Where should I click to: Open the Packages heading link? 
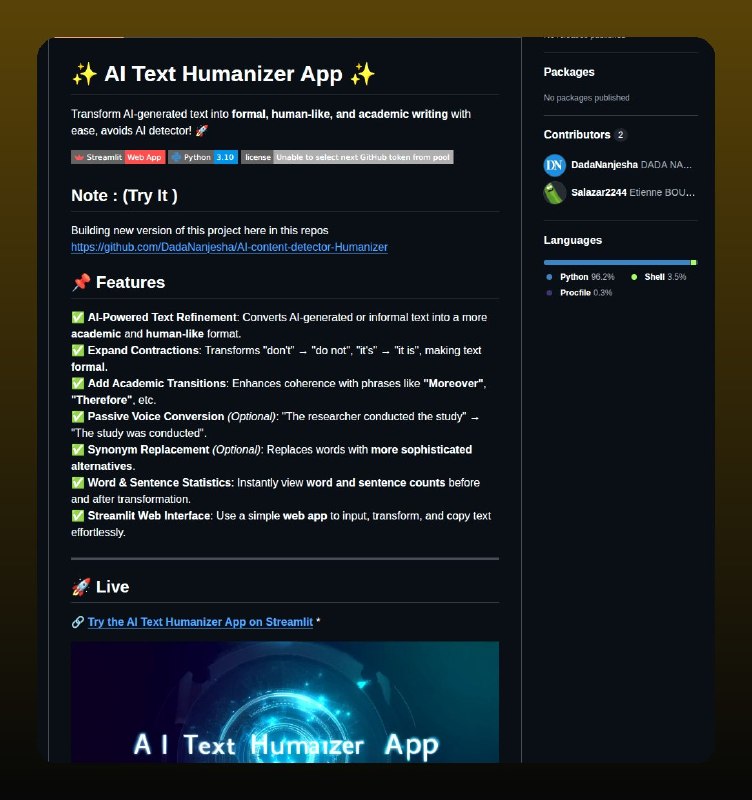coord(569,72)
